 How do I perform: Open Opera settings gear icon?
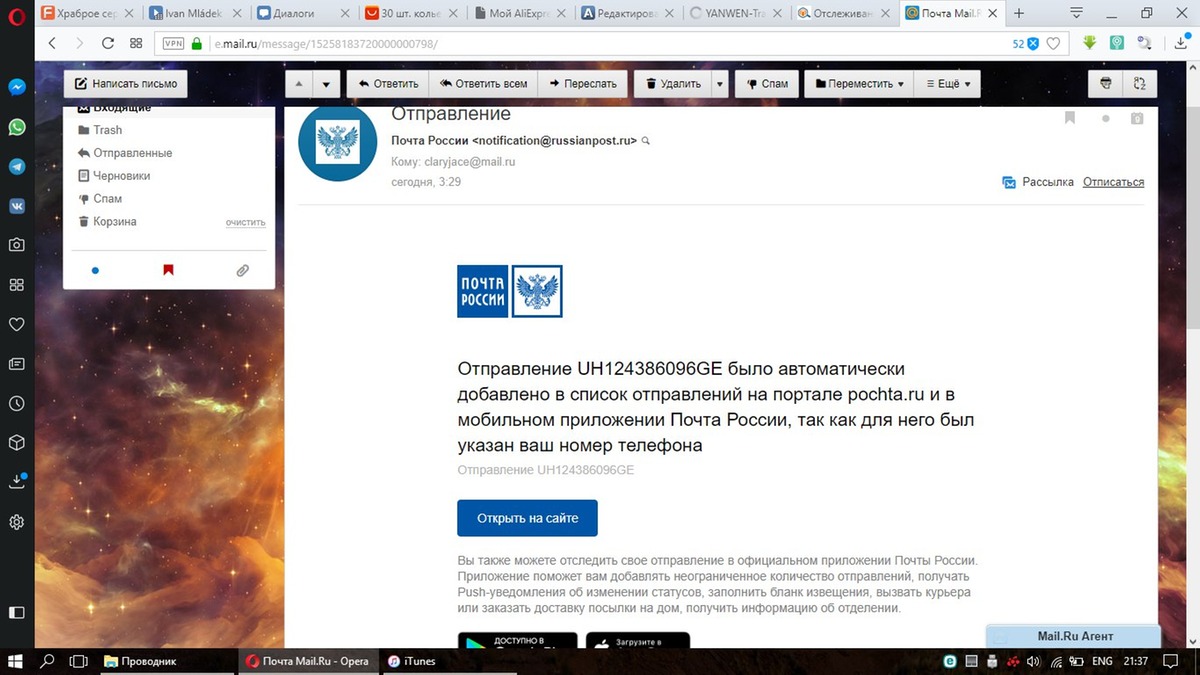pos(17,522)
